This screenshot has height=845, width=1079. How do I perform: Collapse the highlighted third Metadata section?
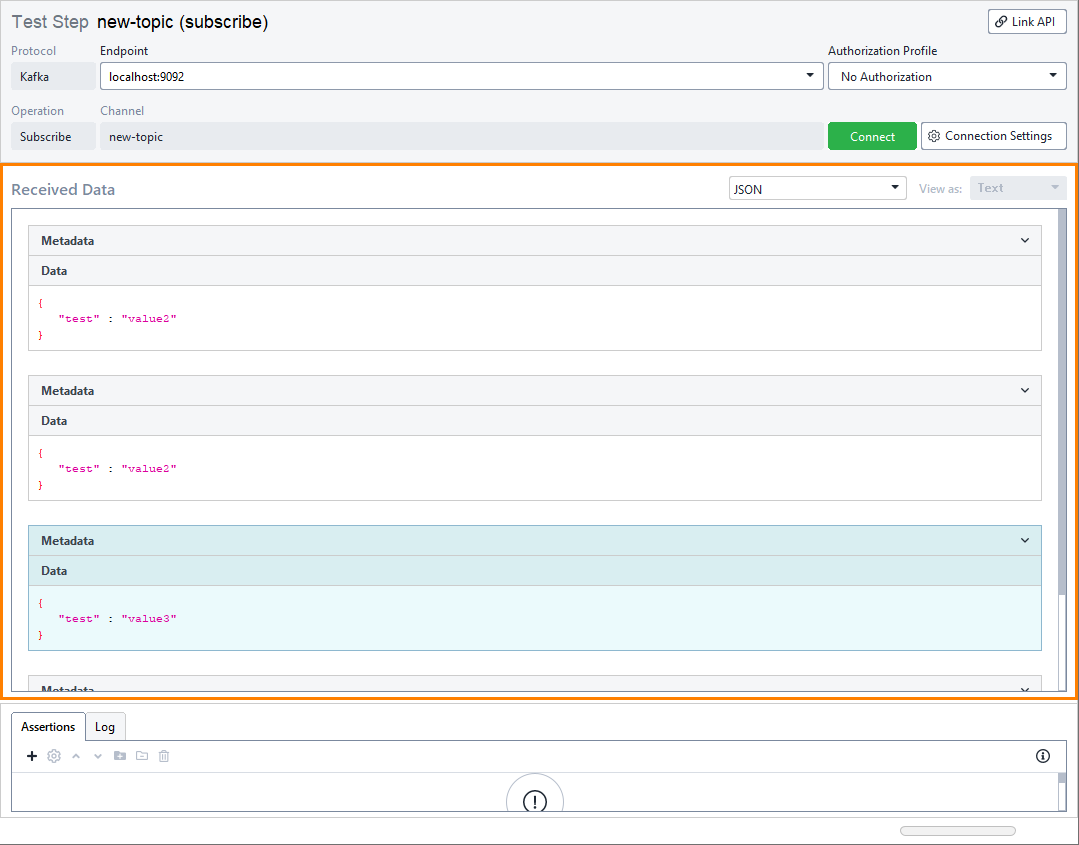(1024, 540)
